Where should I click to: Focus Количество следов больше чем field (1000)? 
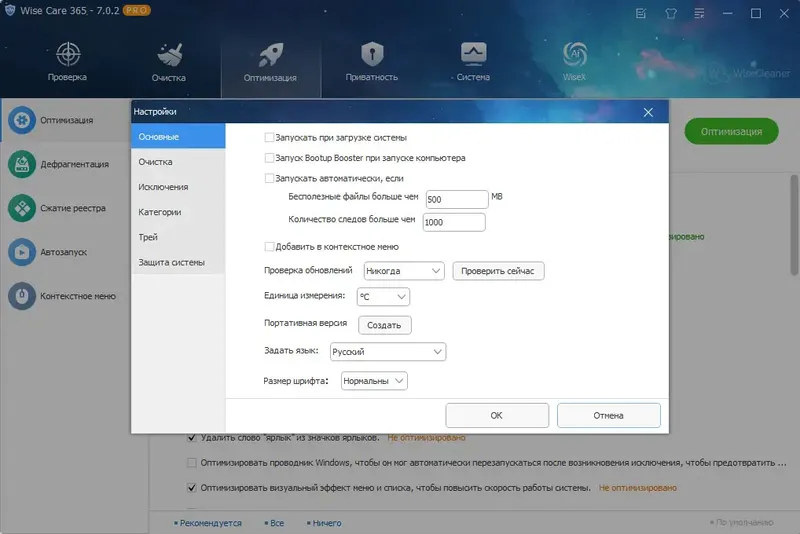coord(454,222)
